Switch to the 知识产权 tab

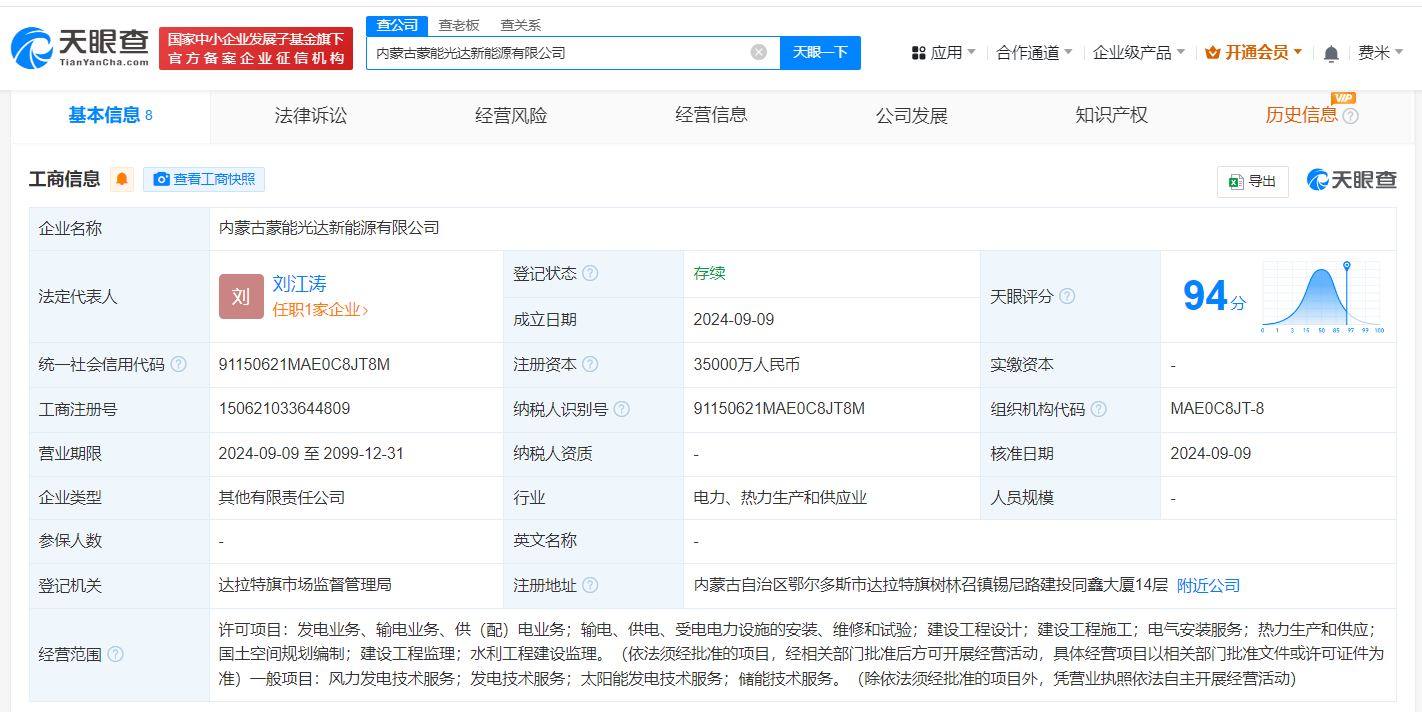coord(1111,115)
